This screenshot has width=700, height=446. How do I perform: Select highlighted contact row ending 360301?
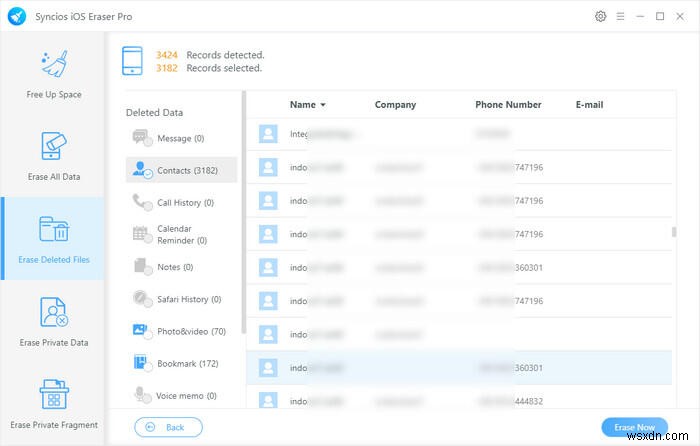click(x=459, y=367)
